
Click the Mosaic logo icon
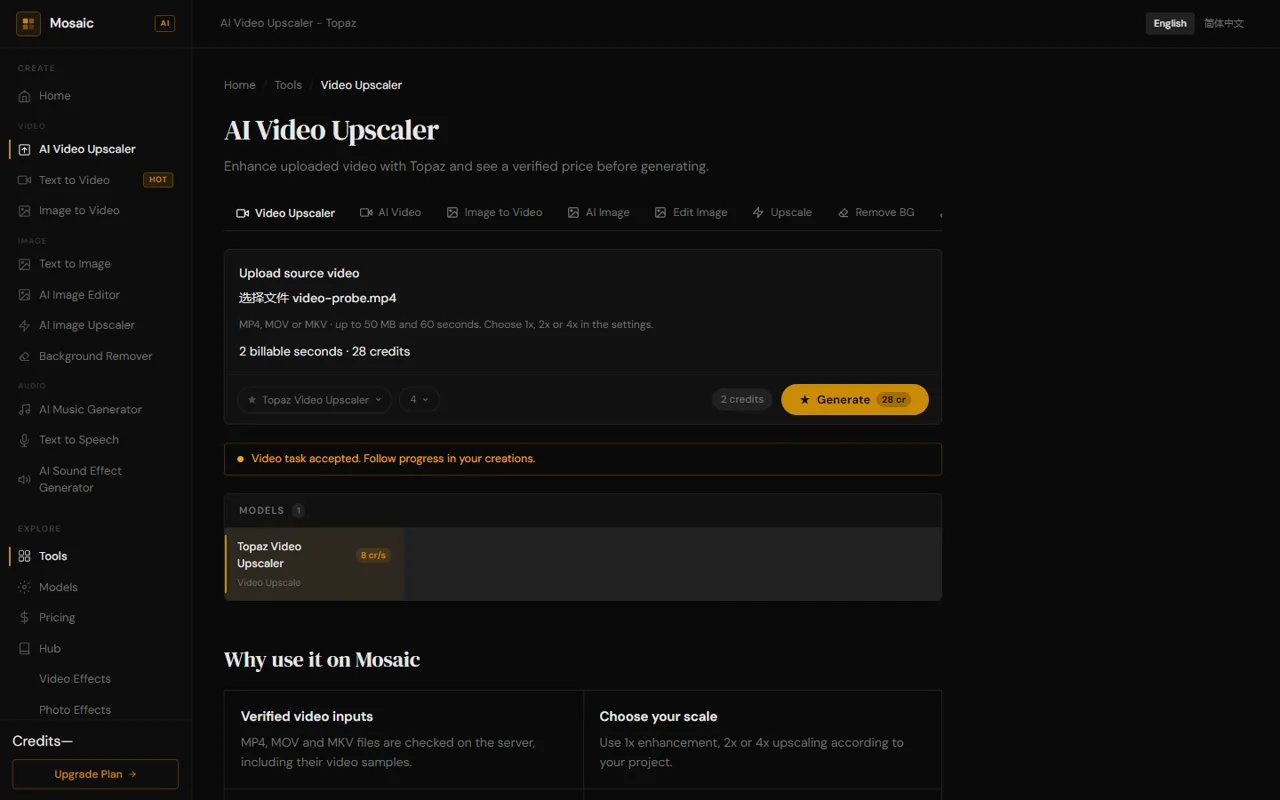(x=28, y=23)
